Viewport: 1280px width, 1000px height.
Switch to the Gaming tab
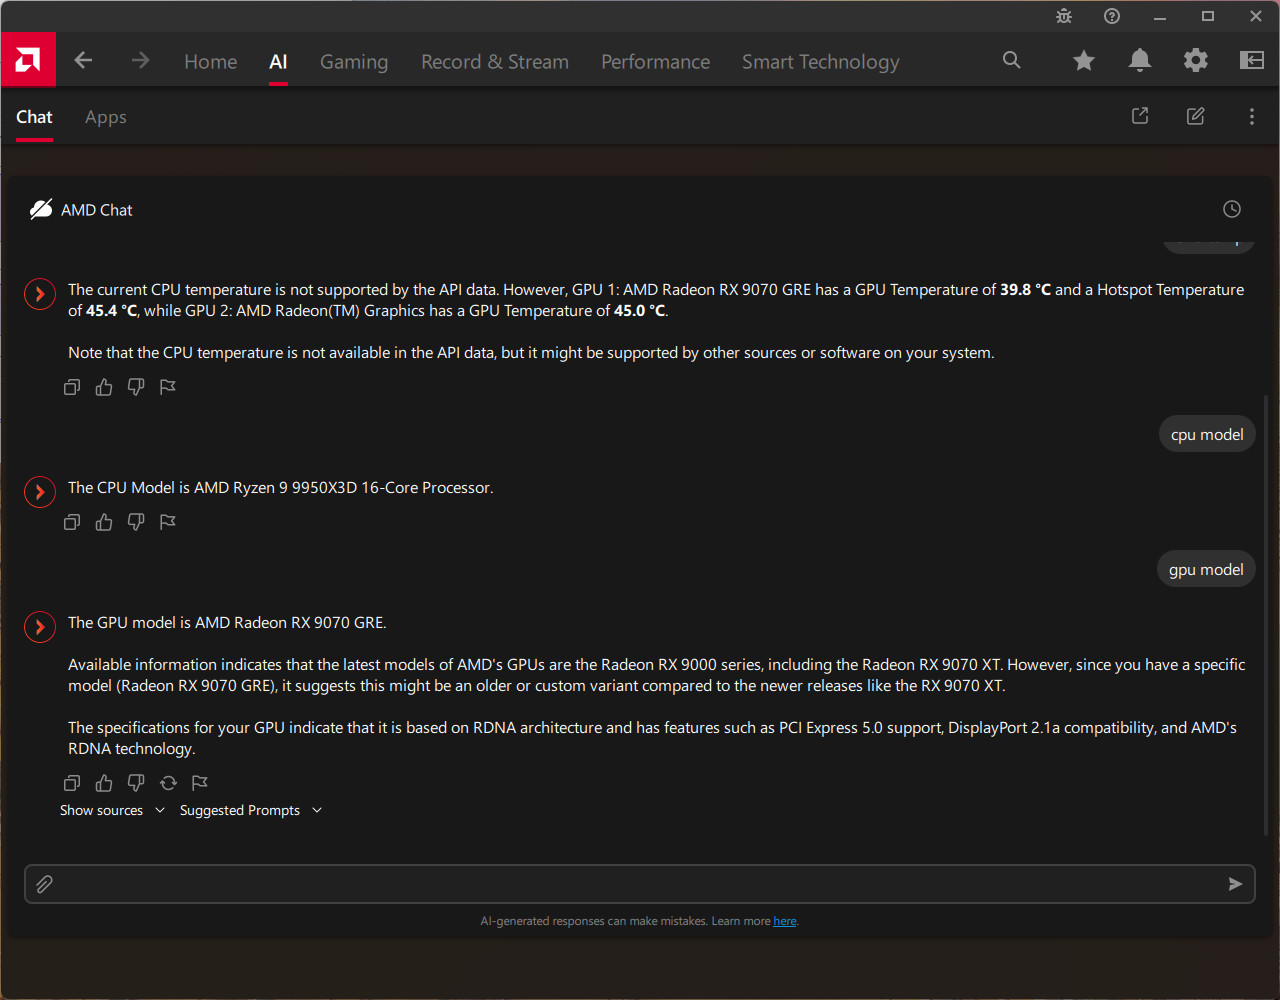(354, 62)
